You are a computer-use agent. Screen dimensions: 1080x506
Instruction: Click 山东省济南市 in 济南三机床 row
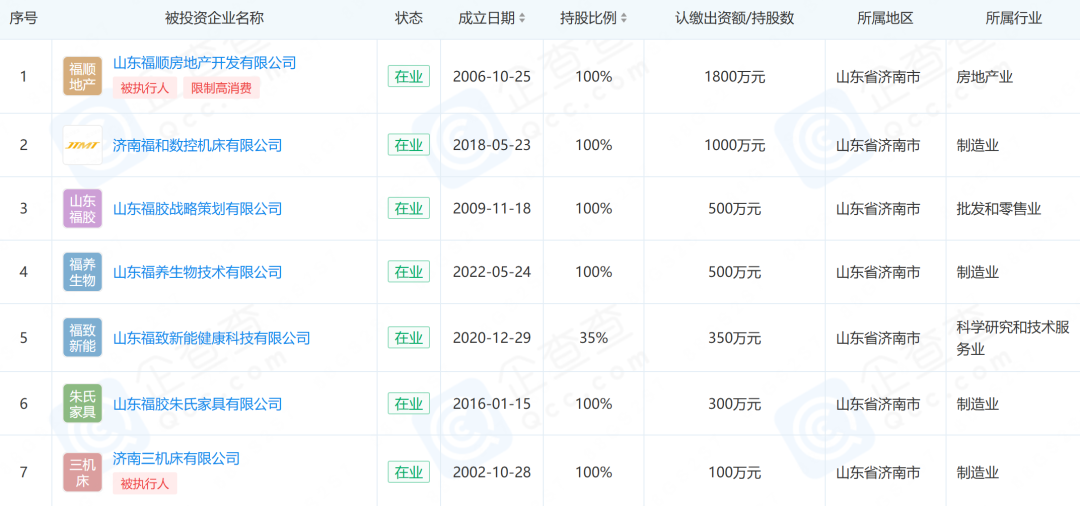(x=878, y=472)
